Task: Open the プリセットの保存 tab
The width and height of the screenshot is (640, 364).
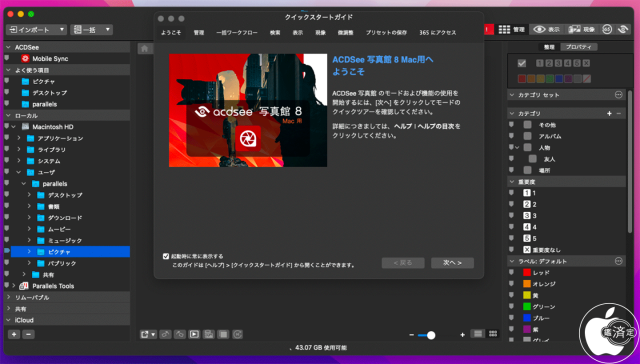Action: [386, 32]
